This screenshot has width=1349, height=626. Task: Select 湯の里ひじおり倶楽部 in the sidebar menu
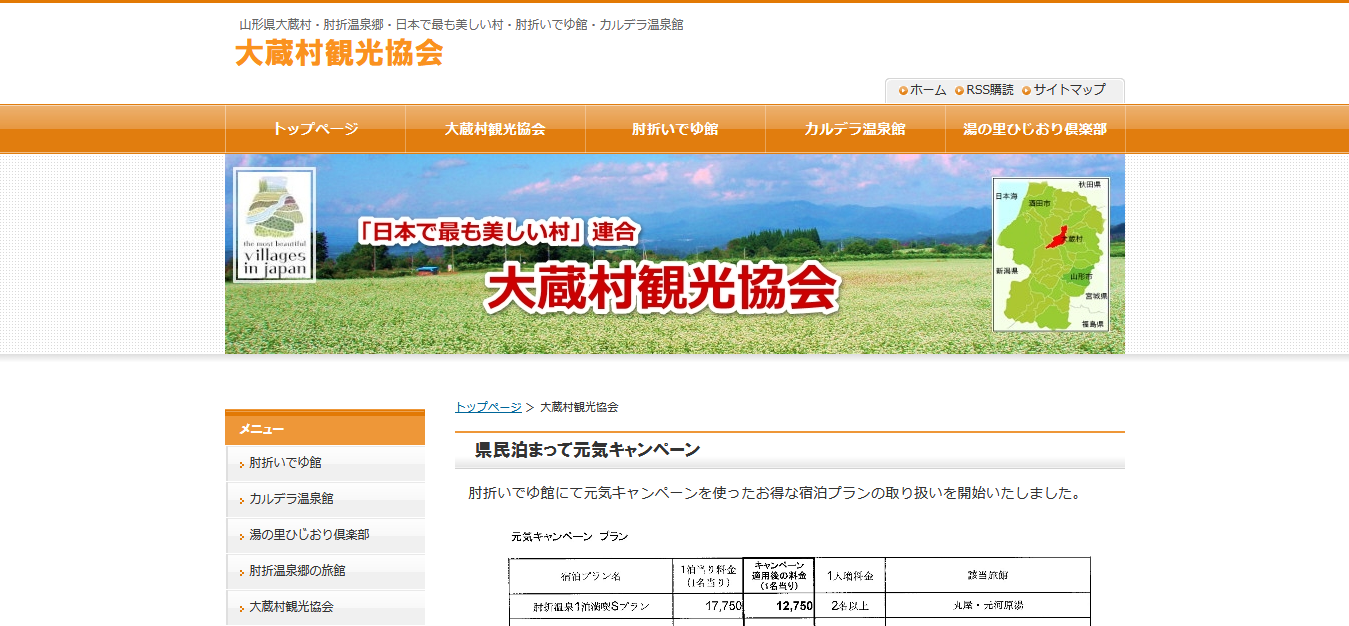325,535
